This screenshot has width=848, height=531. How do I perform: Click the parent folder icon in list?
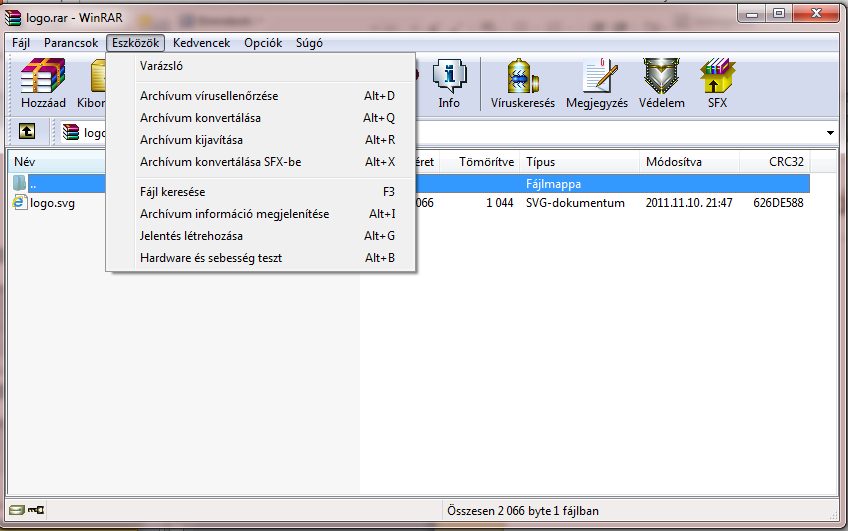19,183
